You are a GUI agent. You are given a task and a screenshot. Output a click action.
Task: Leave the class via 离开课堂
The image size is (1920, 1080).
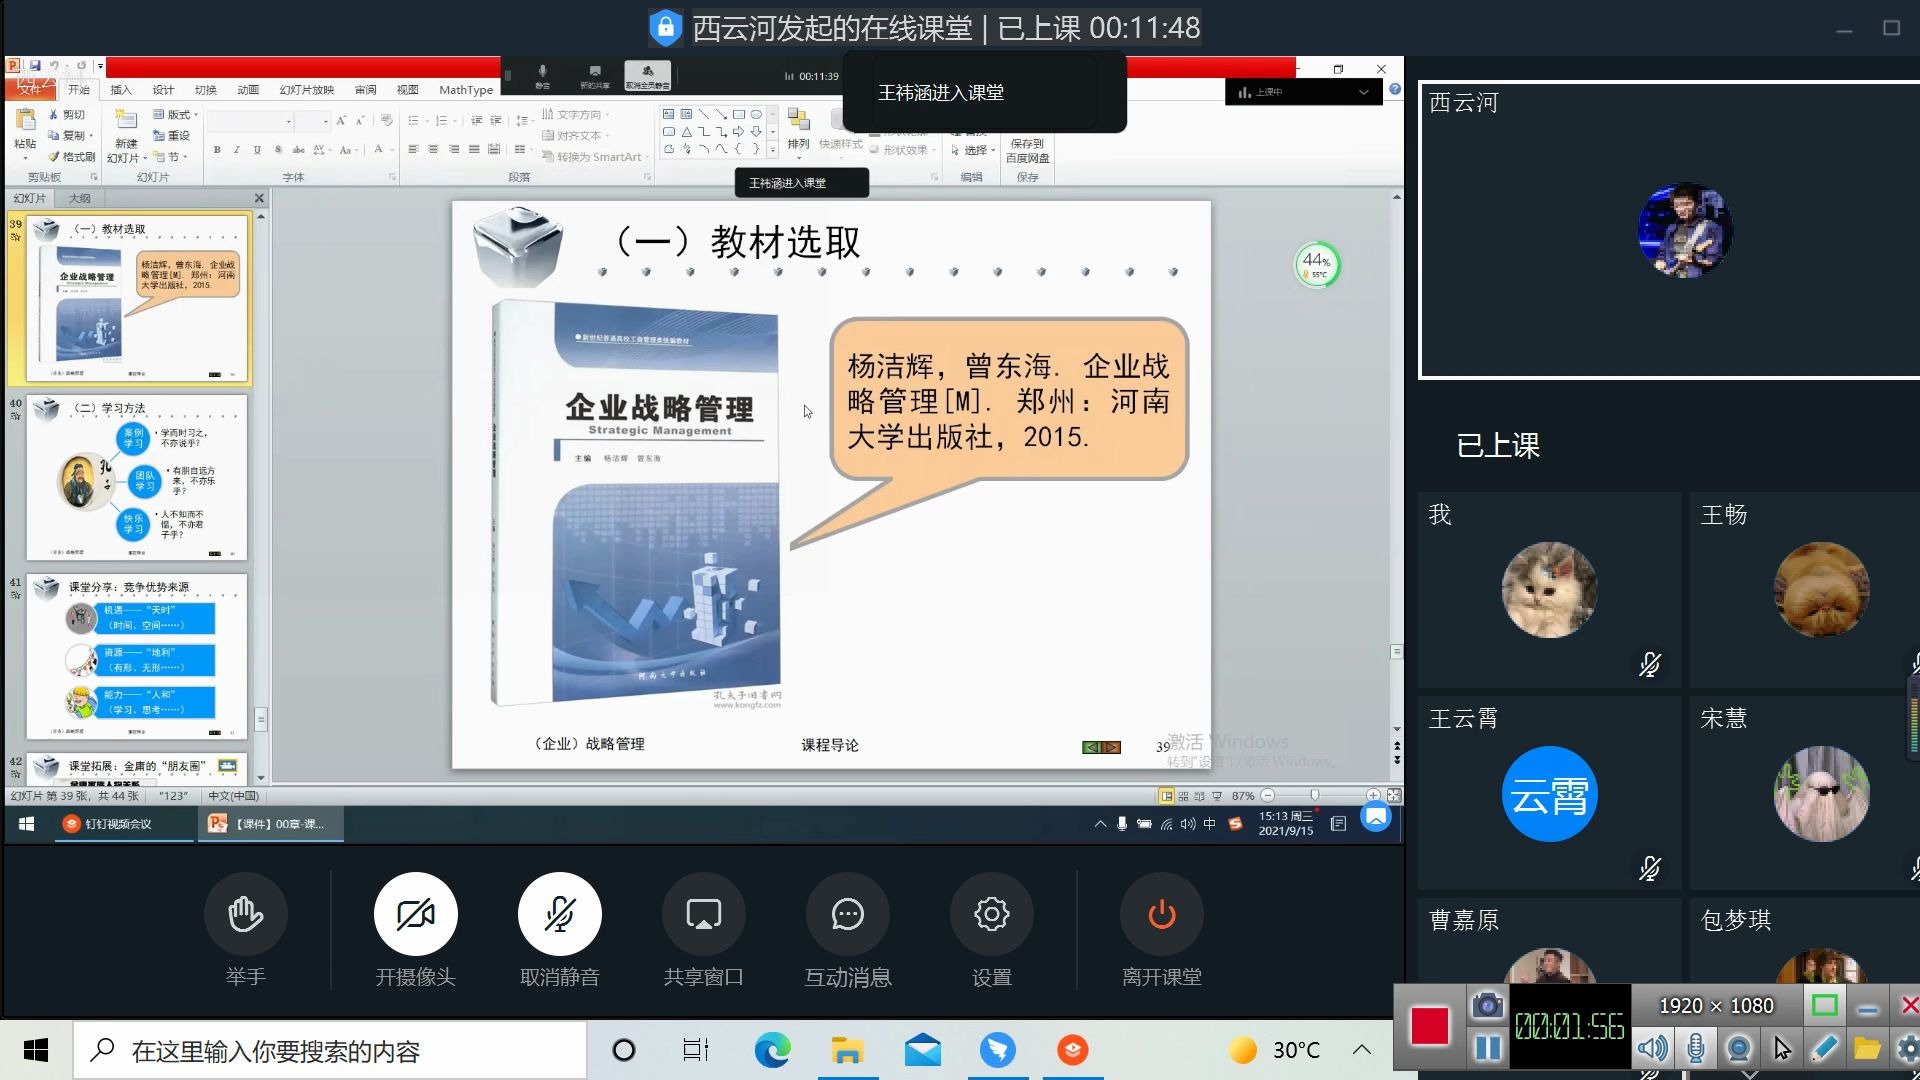click(x=1161, y=914)
